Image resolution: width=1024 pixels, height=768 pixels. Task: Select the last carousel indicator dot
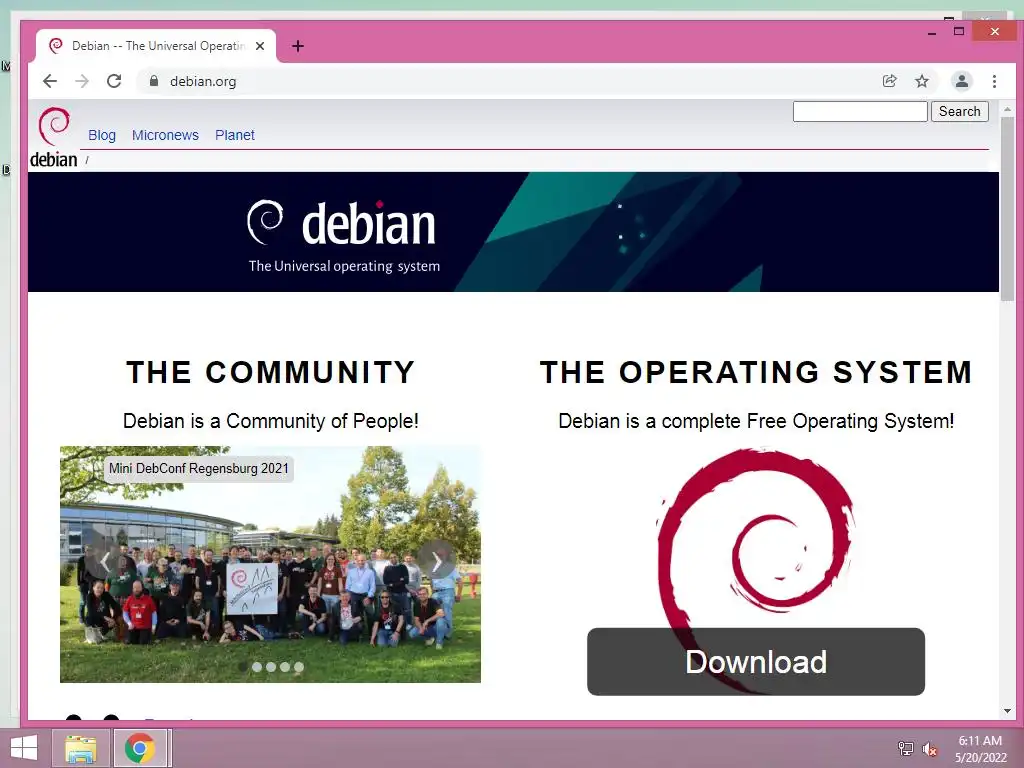point(299,667)
